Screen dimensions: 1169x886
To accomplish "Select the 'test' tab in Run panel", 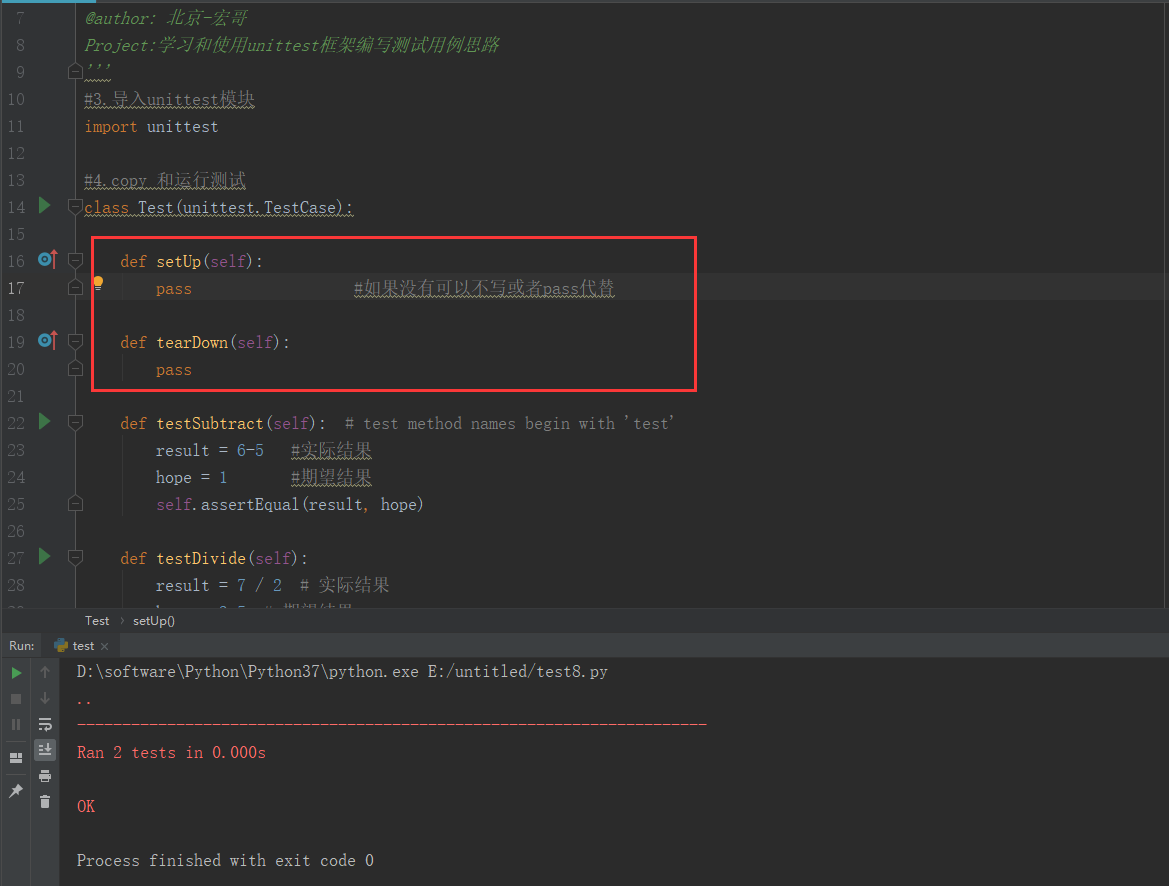I will [x=81, y=646].
